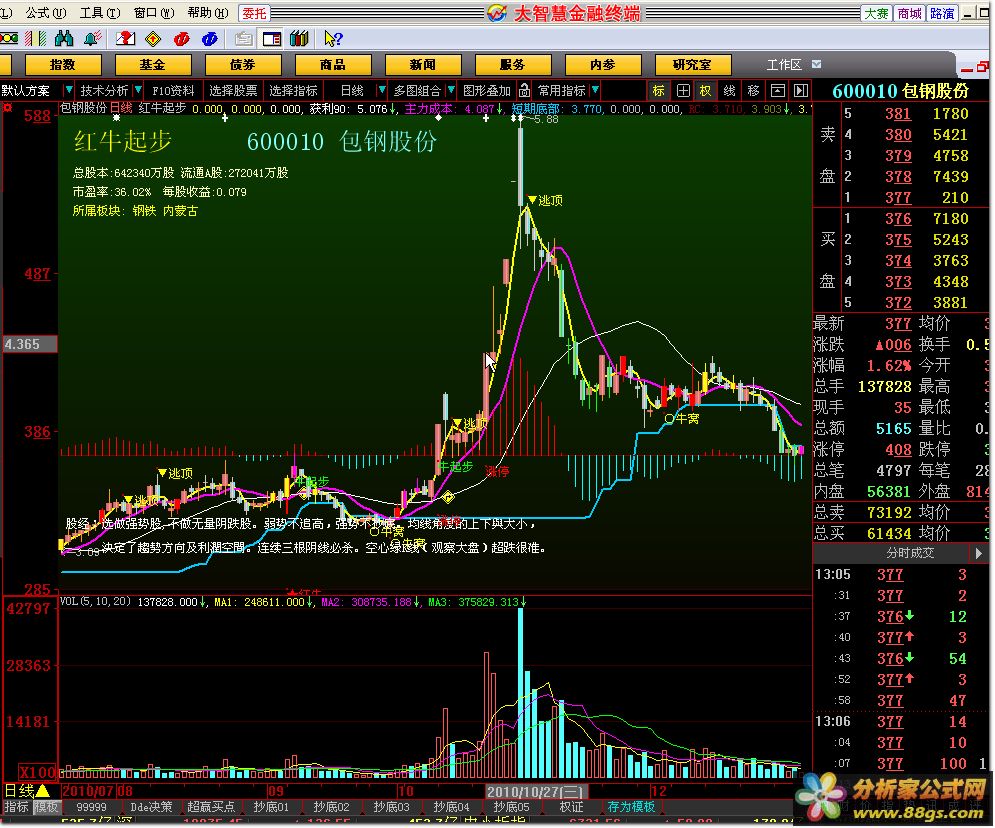The height and width of the screenshot is (828, 995).
Task: Open the 研究室 section
Action: (x=693, y=65)
